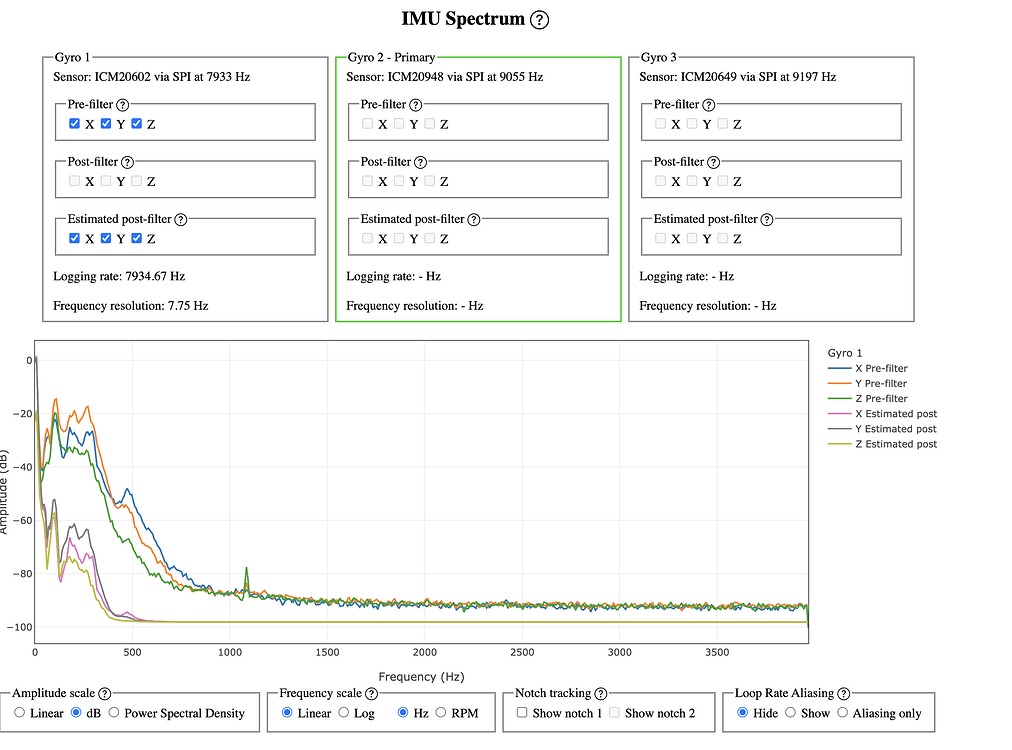
Task: Click Amplitude scale help icon
Action: (105, 694)
